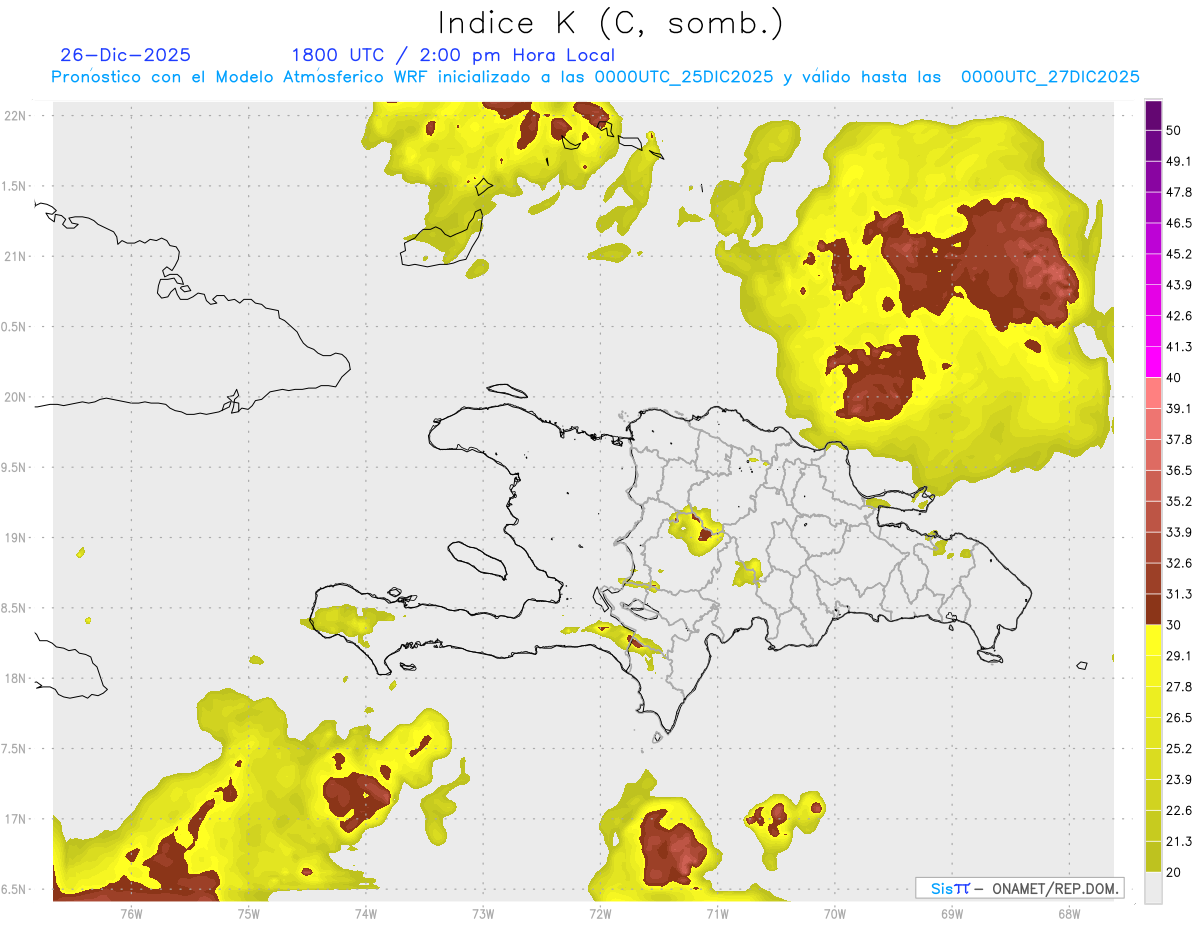Pick the brown swatch between 30 and 31.3
This screenshot has width=1200, height=927.
pos(1153,609)
